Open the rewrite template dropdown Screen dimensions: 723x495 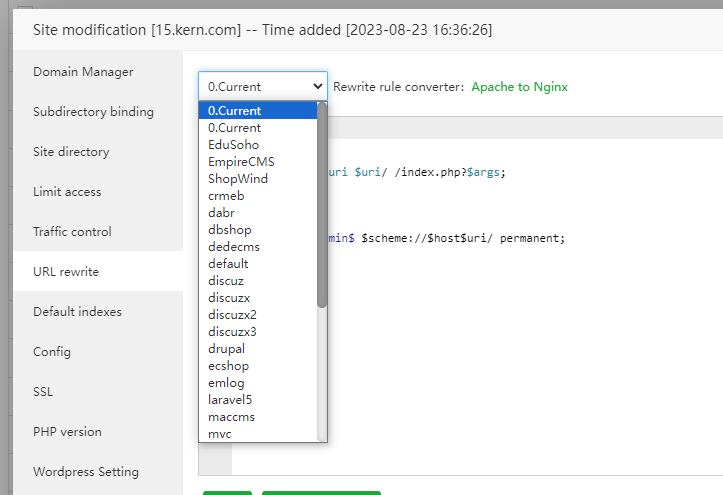(262, 87)
